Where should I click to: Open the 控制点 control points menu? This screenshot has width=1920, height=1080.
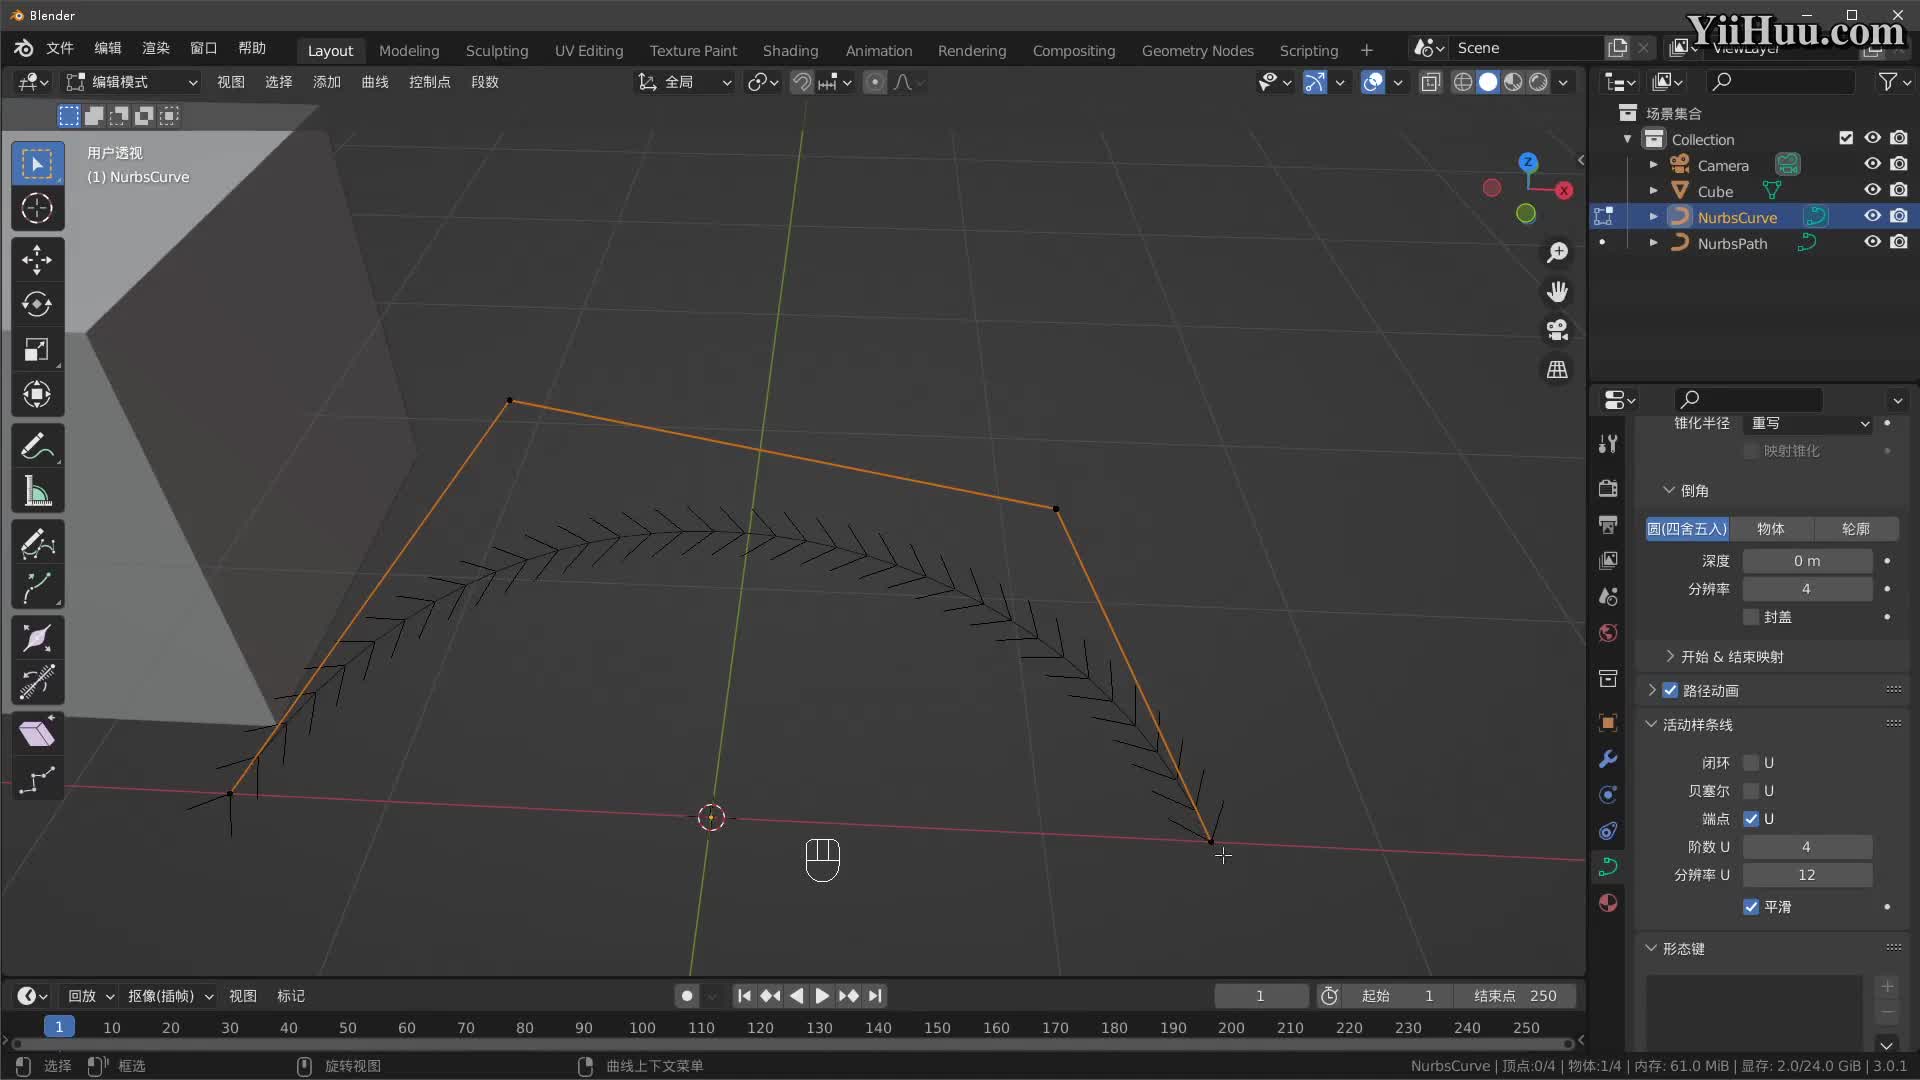tap(429, 82)
